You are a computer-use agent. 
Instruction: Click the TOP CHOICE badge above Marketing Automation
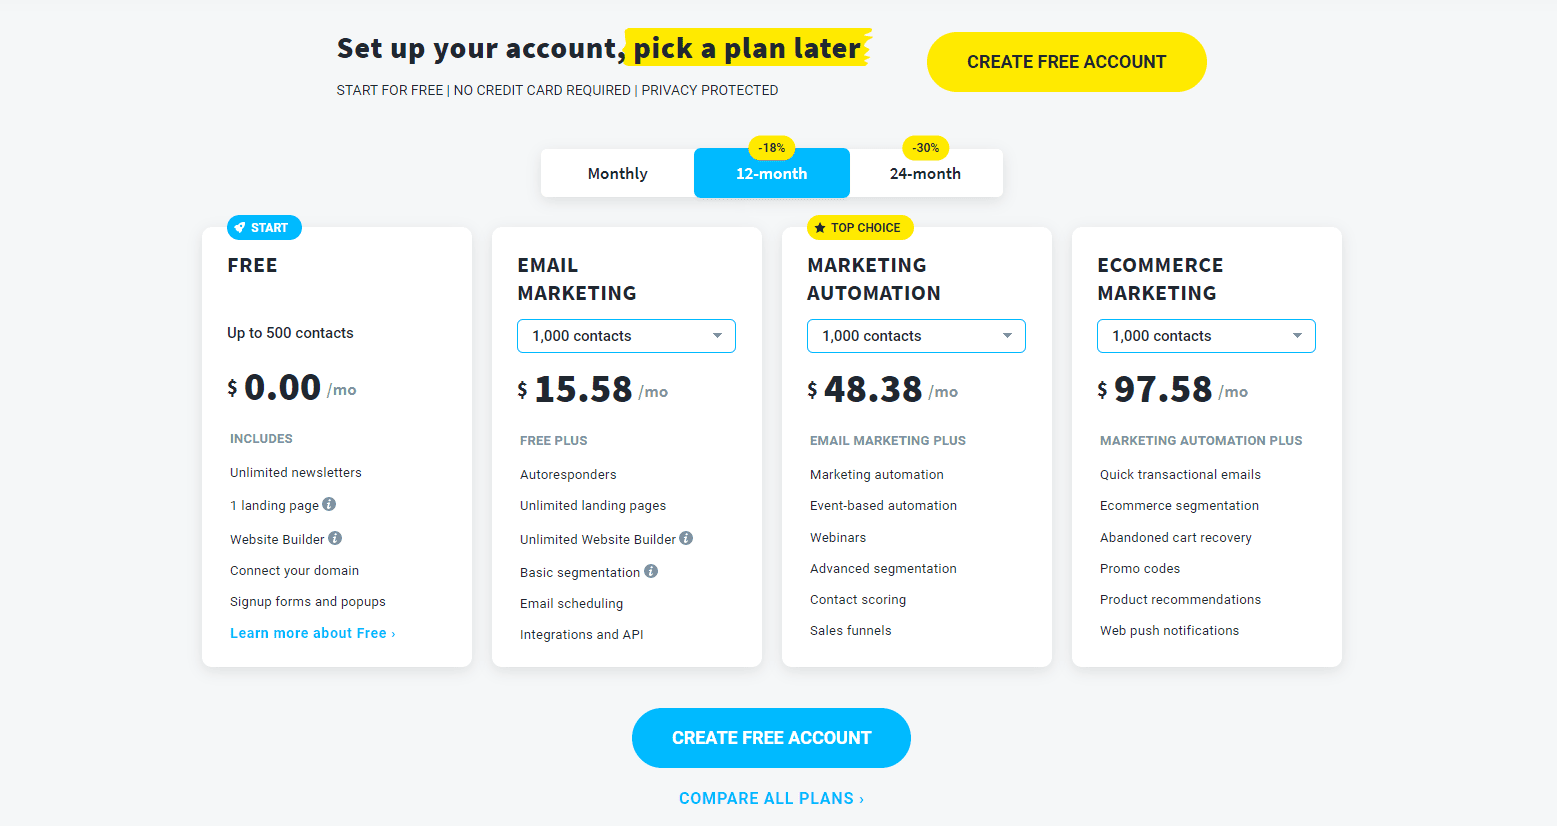(860, 227)
